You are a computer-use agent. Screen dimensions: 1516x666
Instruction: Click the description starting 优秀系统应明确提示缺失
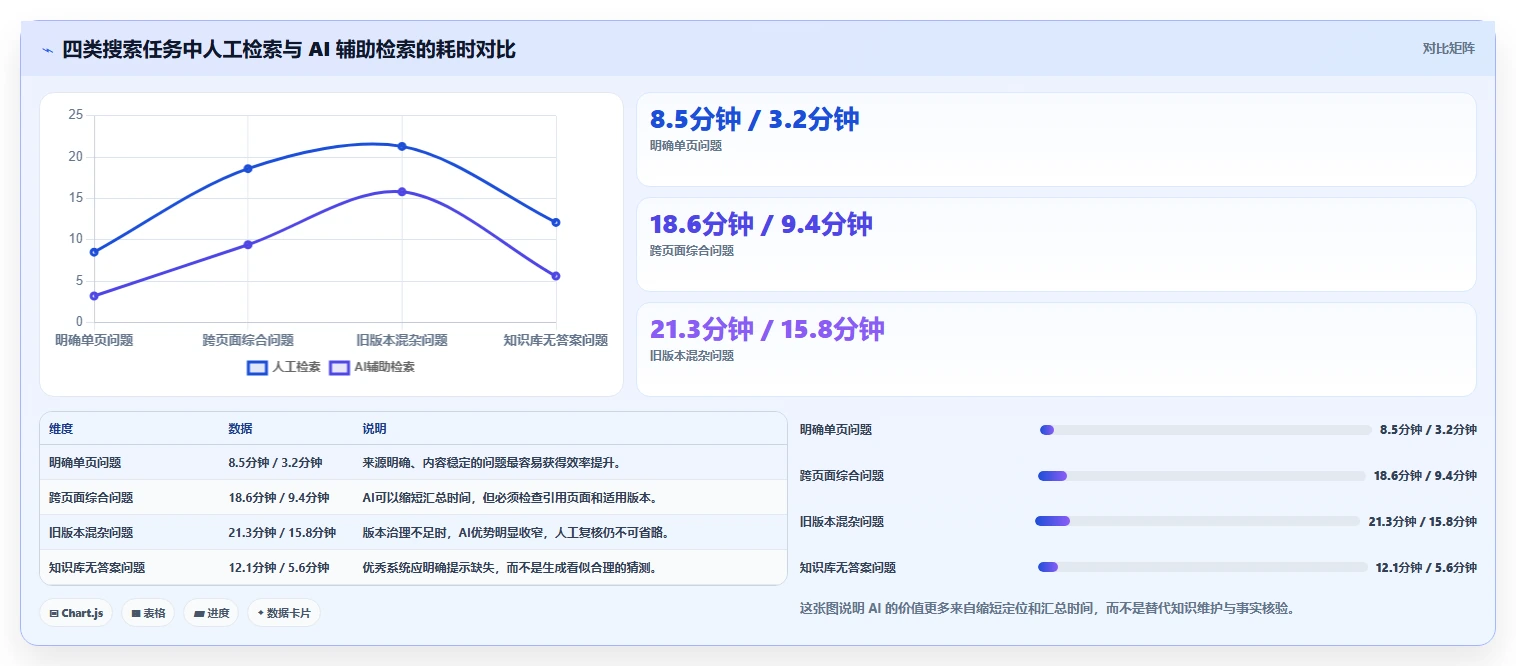click(x=509, y=567)
